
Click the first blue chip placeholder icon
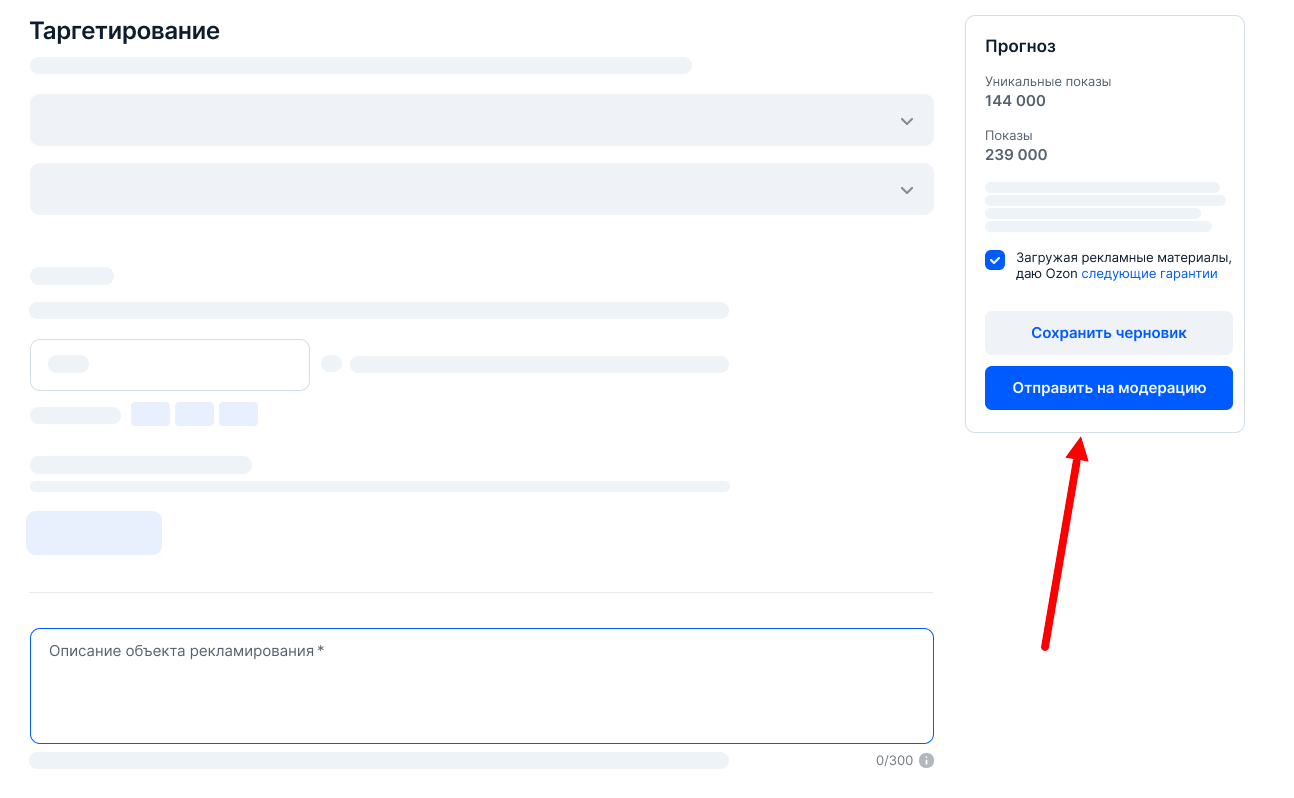pyautogui.click(x=150, y=413)
